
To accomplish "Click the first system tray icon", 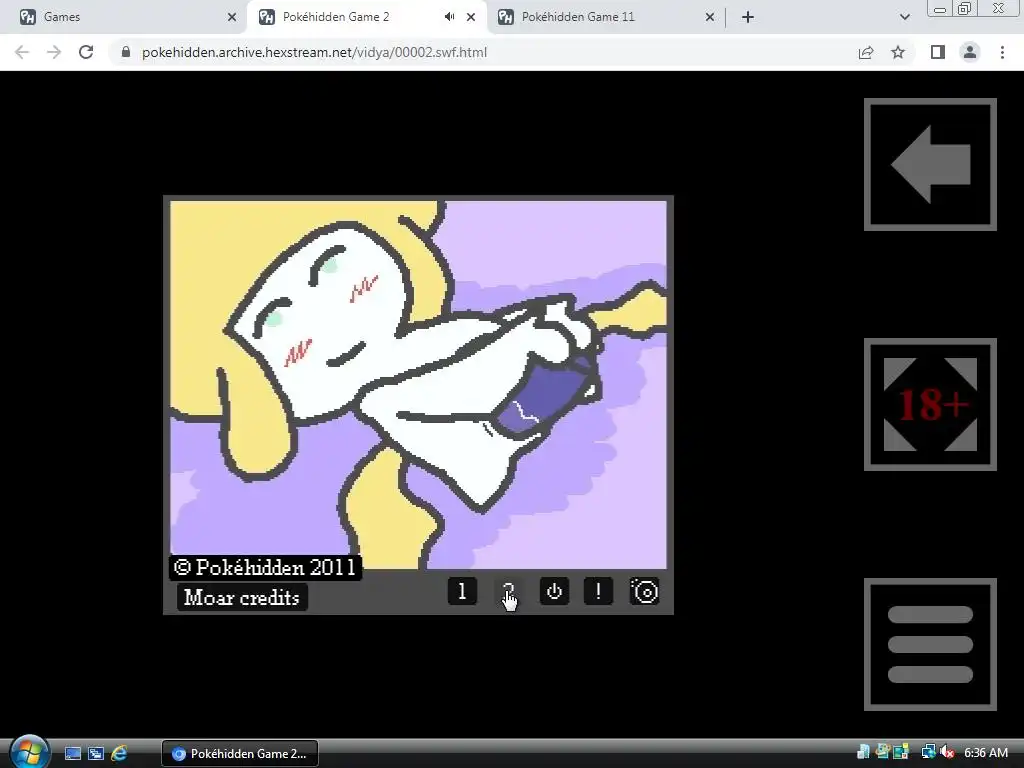I will (863, 752).
